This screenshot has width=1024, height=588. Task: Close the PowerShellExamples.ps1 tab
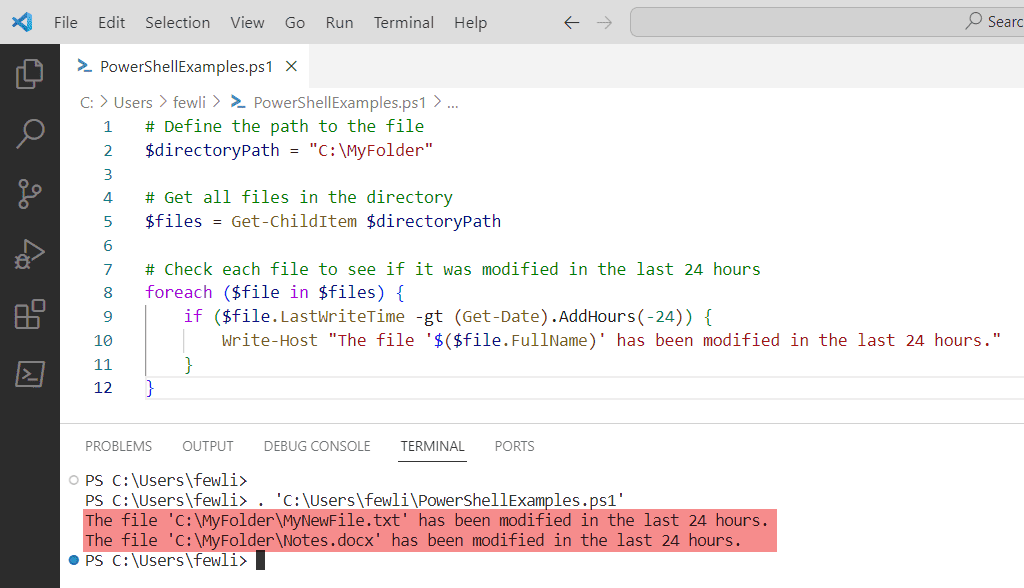click(x=291, y=66)
